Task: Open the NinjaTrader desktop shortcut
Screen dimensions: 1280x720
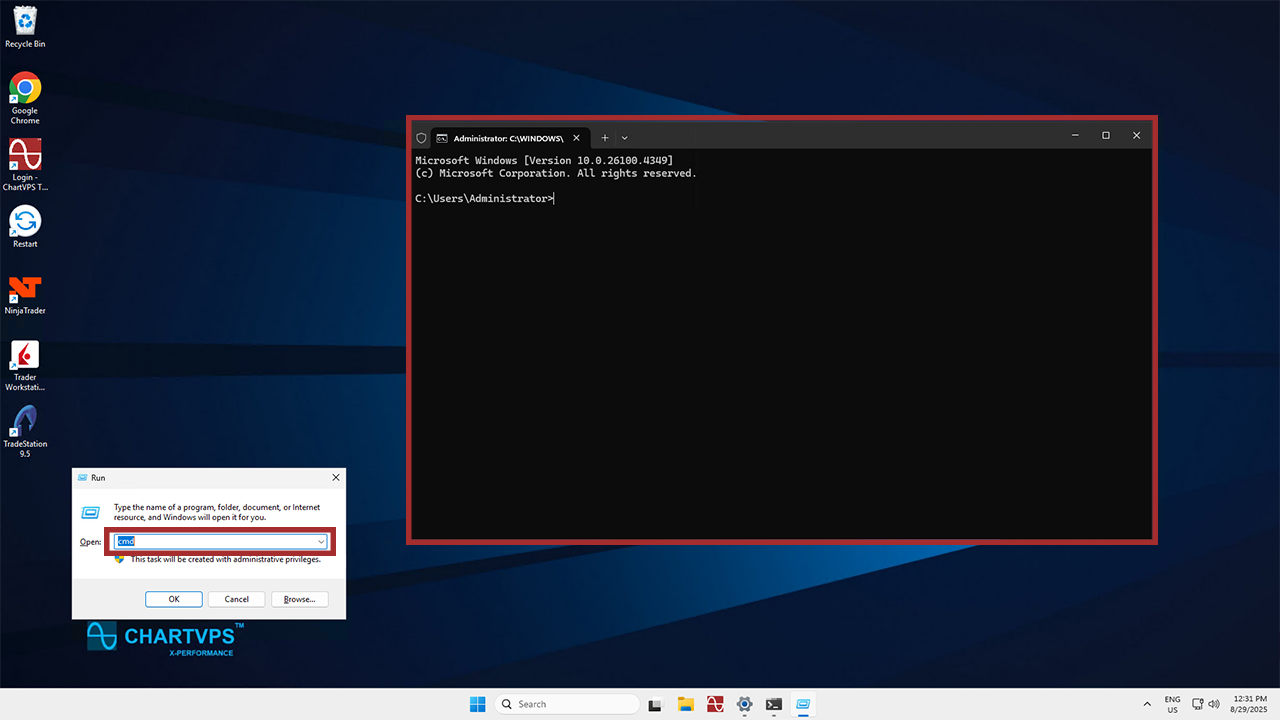Action: coord(25,290)
